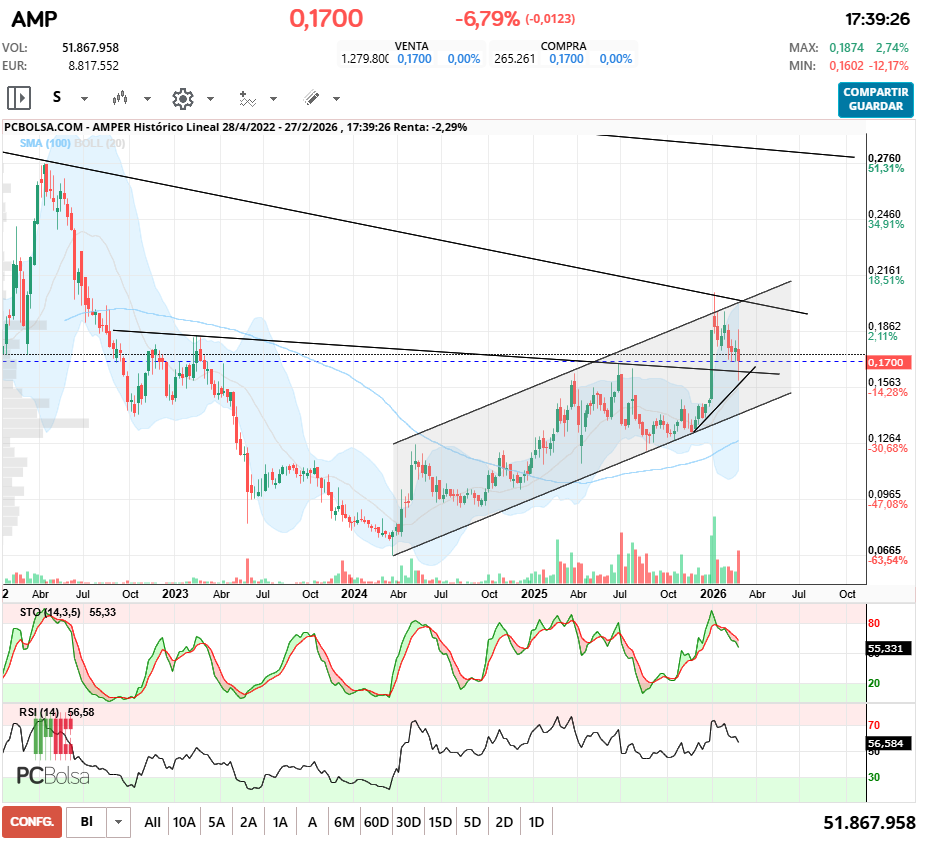929x843 pixels.
Task: Select the 15D time range
Action: [x=440, y=822]
